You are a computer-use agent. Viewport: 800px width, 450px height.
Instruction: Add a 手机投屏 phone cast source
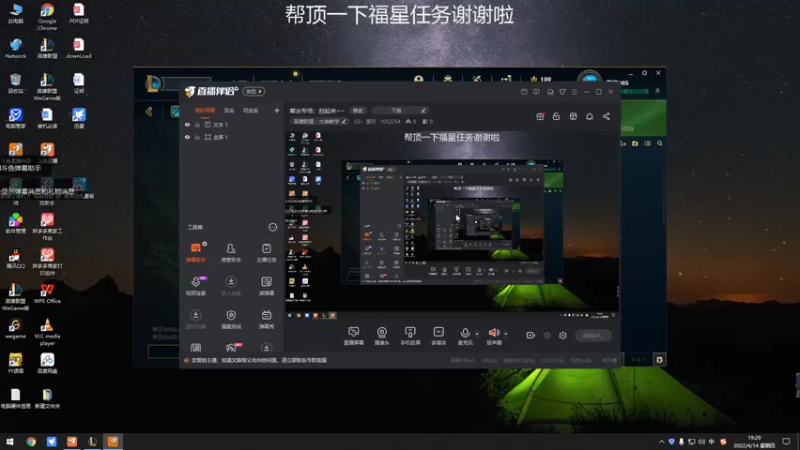[410, 336]
